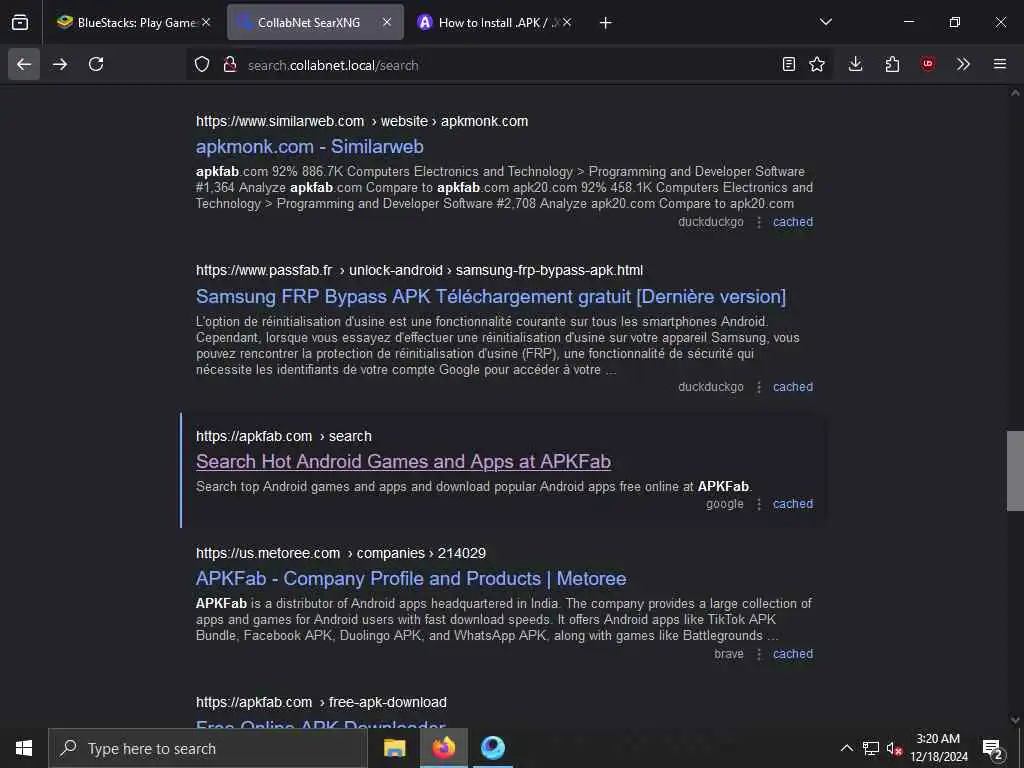Expand options dots for Samsung FRP result

[x=758, y=387]
